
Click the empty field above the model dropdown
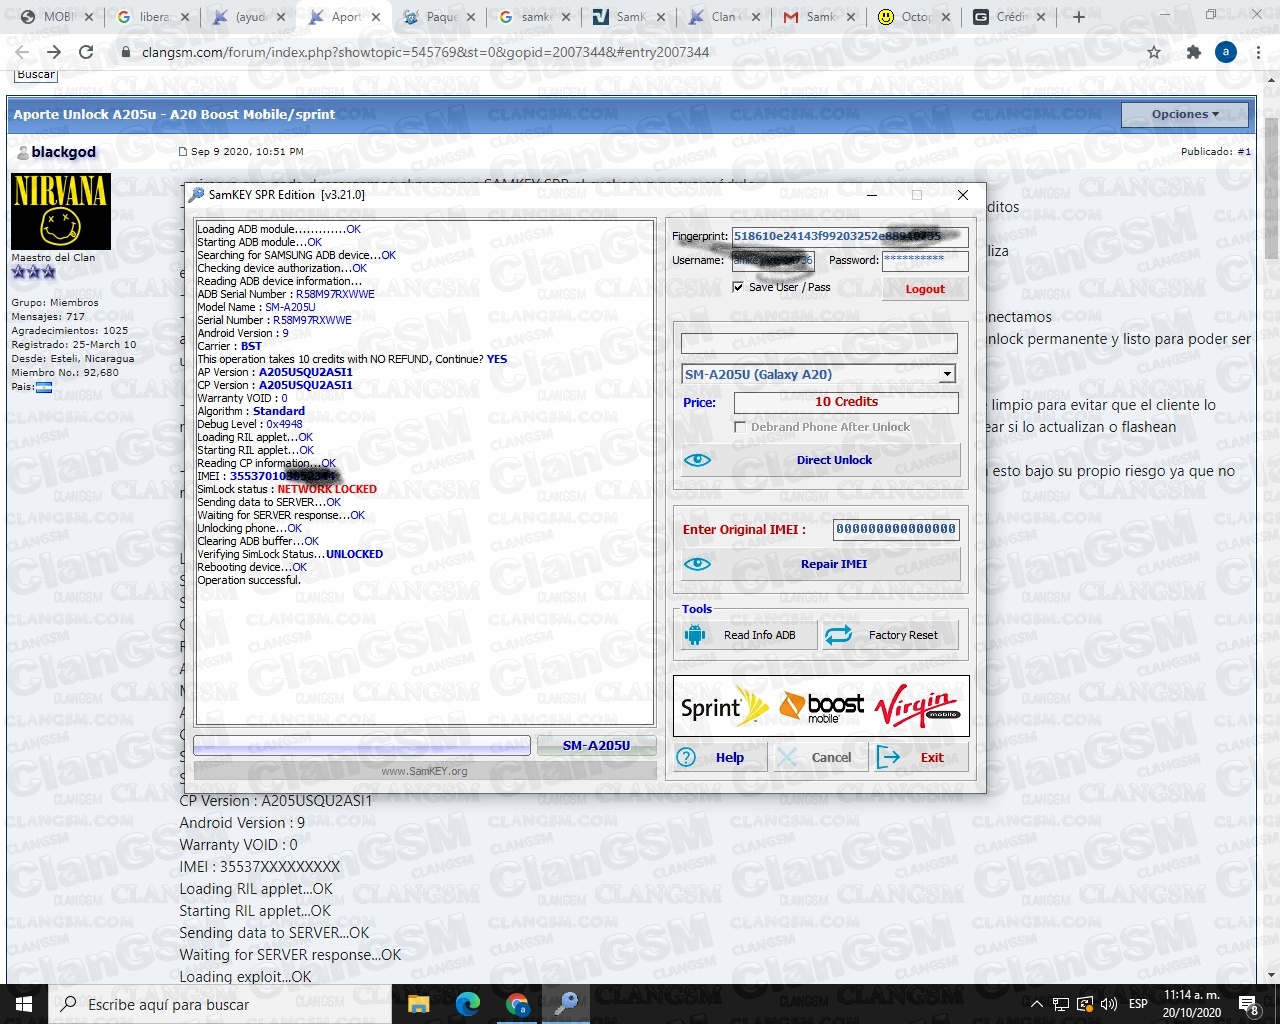coord(819,343)
